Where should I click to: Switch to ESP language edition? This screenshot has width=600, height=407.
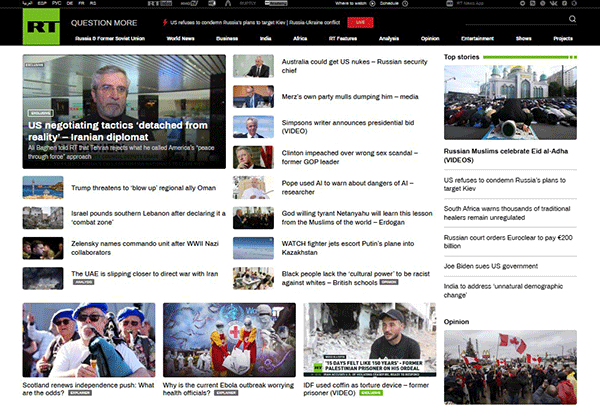click(x=42, y=3)
